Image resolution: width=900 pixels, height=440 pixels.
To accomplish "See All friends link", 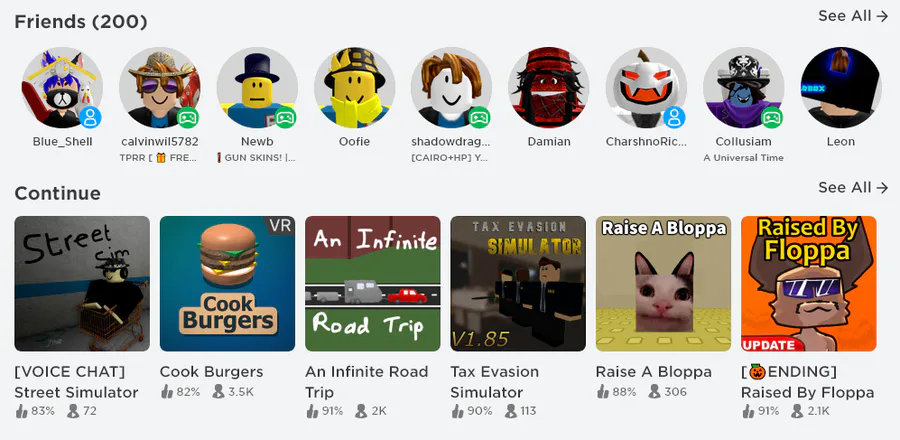I will 853,16.
